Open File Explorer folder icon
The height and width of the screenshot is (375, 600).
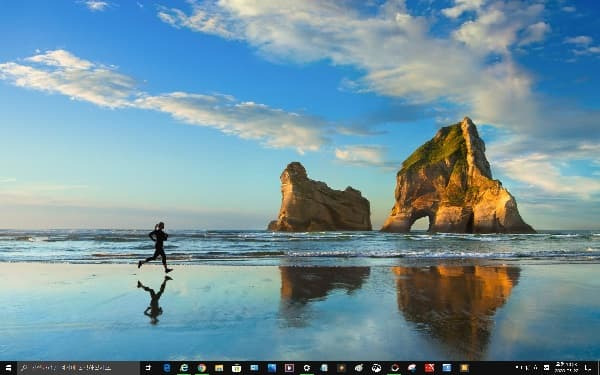tap(219, 368)
